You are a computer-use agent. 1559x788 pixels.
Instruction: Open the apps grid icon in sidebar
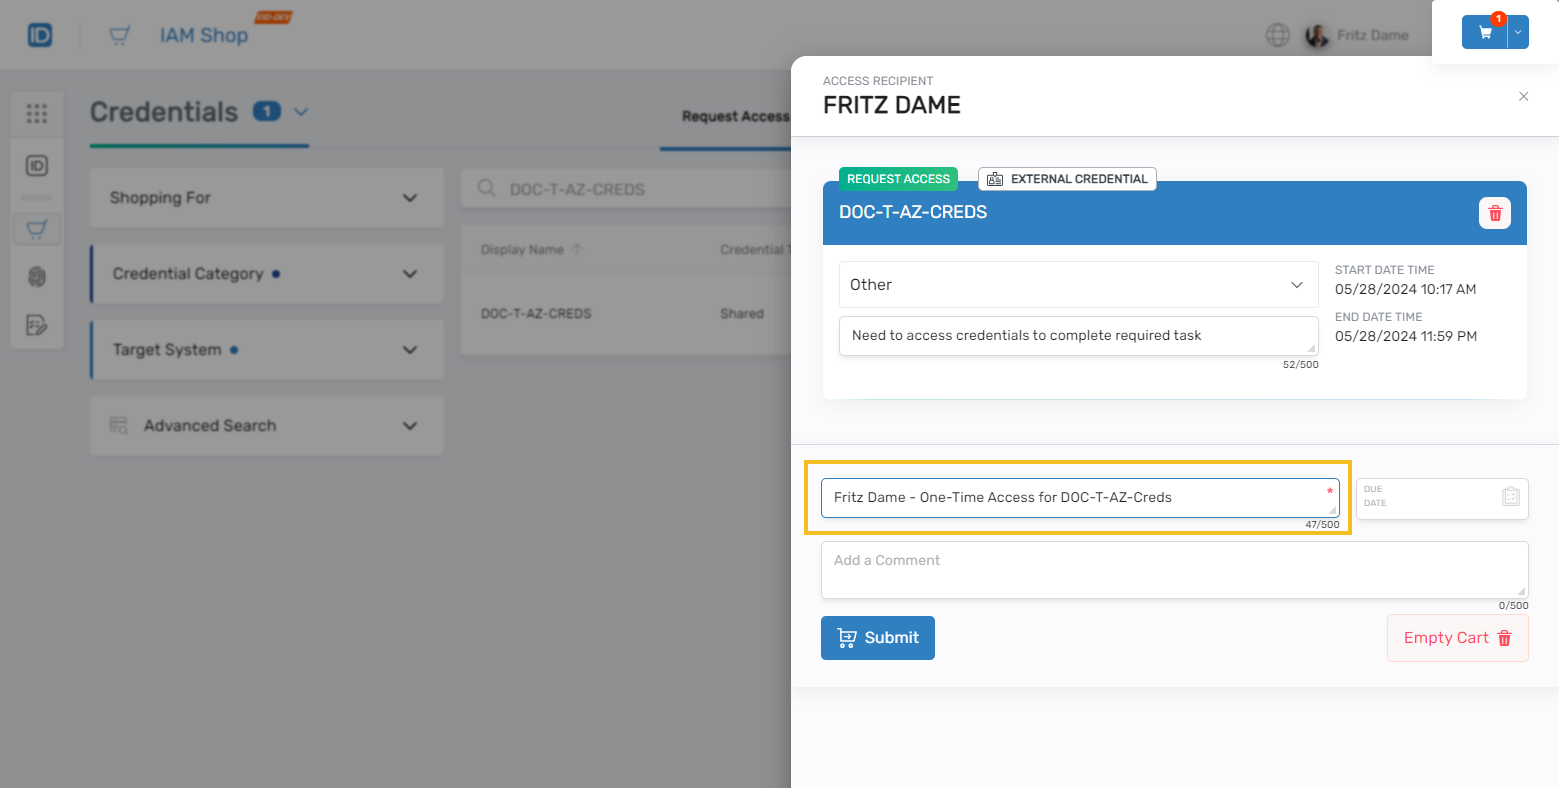(37, 114)
